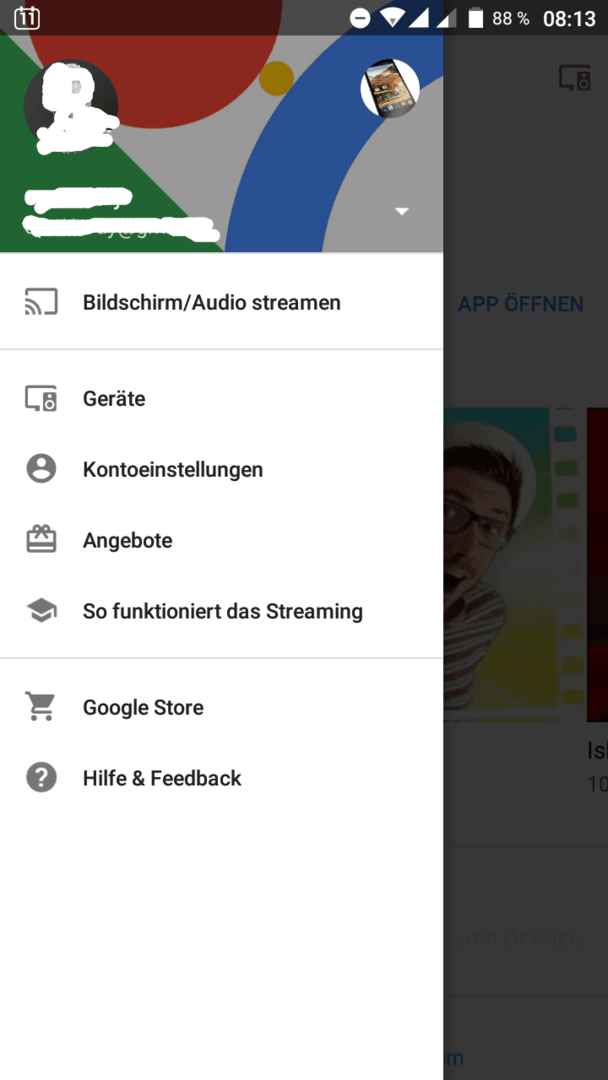Tap the do-not-disturb icon in the status bar
Viewport: 608px width, 1080px height.
click(359, 19)
